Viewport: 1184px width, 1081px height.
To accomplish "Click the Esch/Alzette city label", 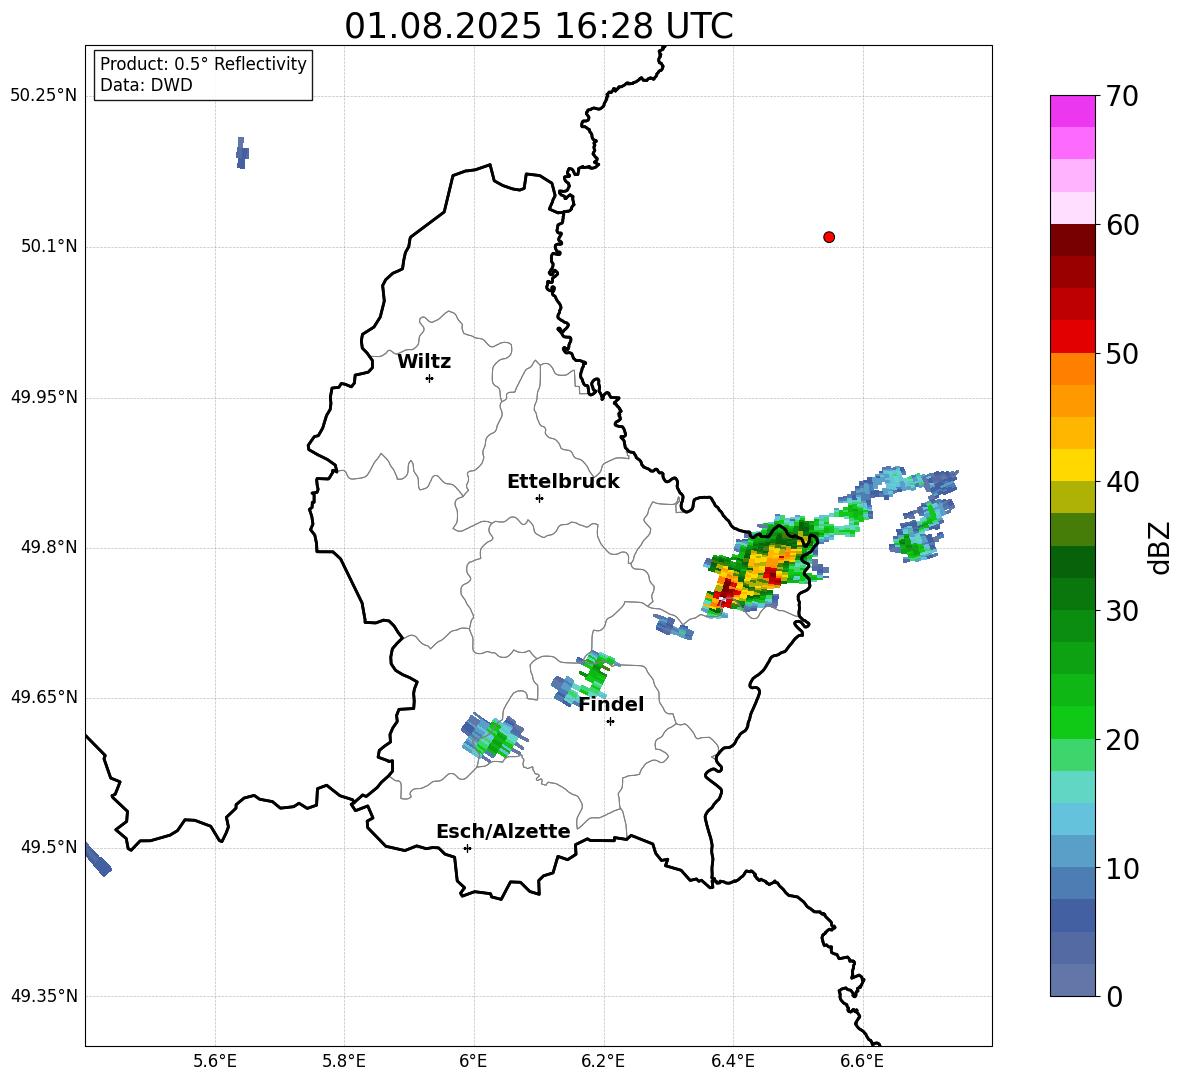I will tap(503, 831).
